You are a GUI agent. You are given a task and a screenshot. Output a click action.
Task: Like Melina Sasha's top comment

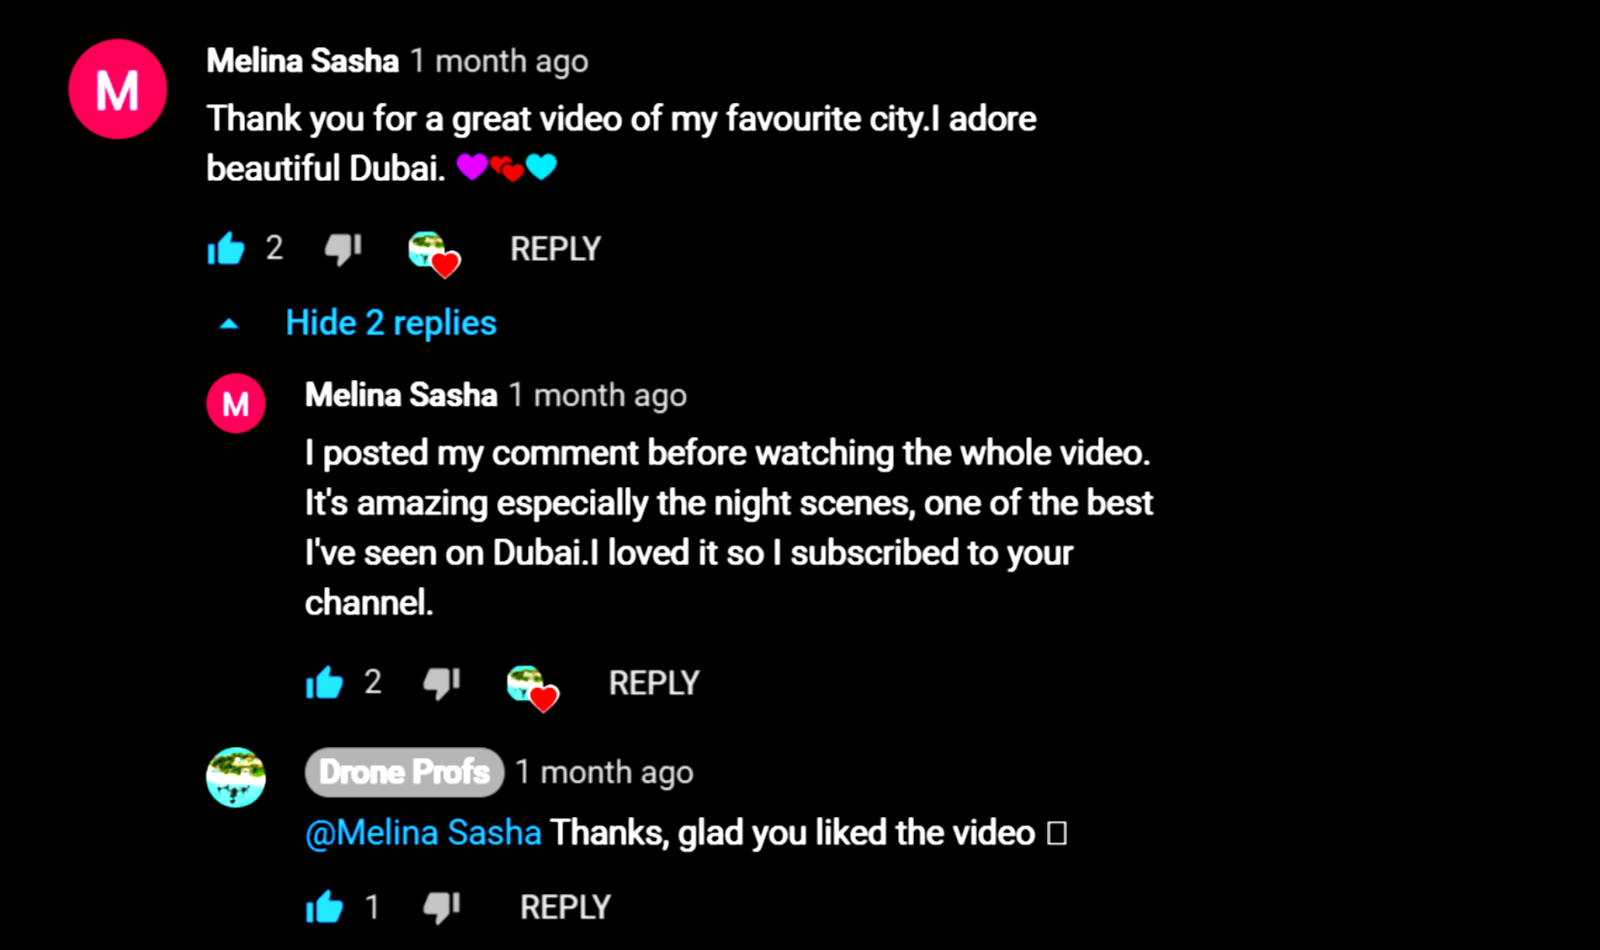tap(226, 248)
